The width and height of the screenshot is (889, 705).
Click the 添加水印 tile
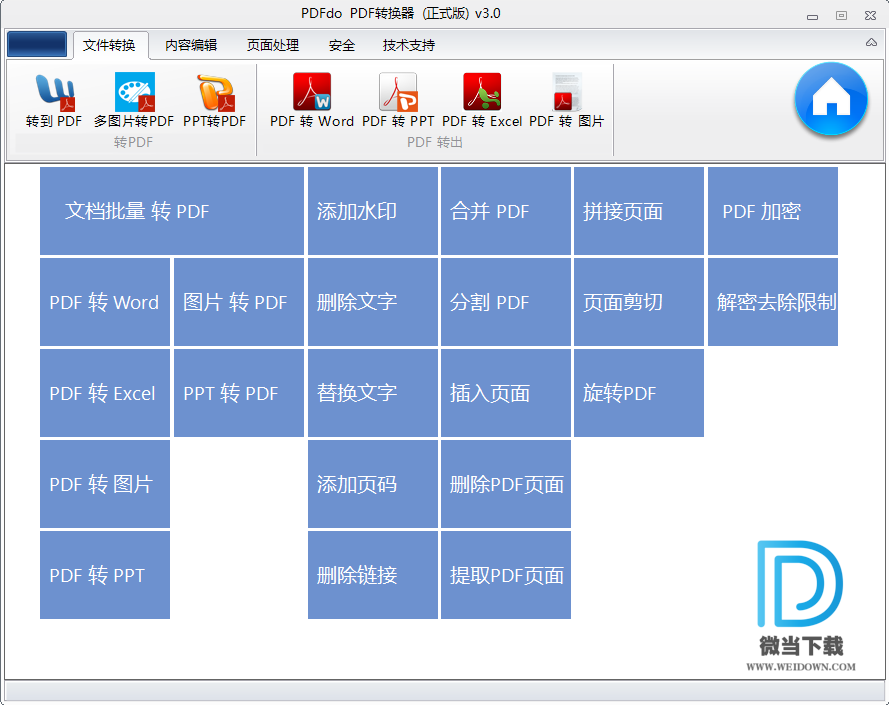pos(372,211)
